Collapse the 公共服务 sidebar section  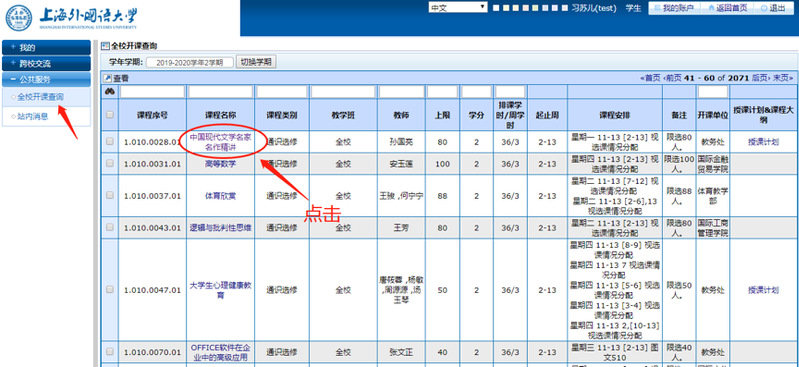coord(46,80)
